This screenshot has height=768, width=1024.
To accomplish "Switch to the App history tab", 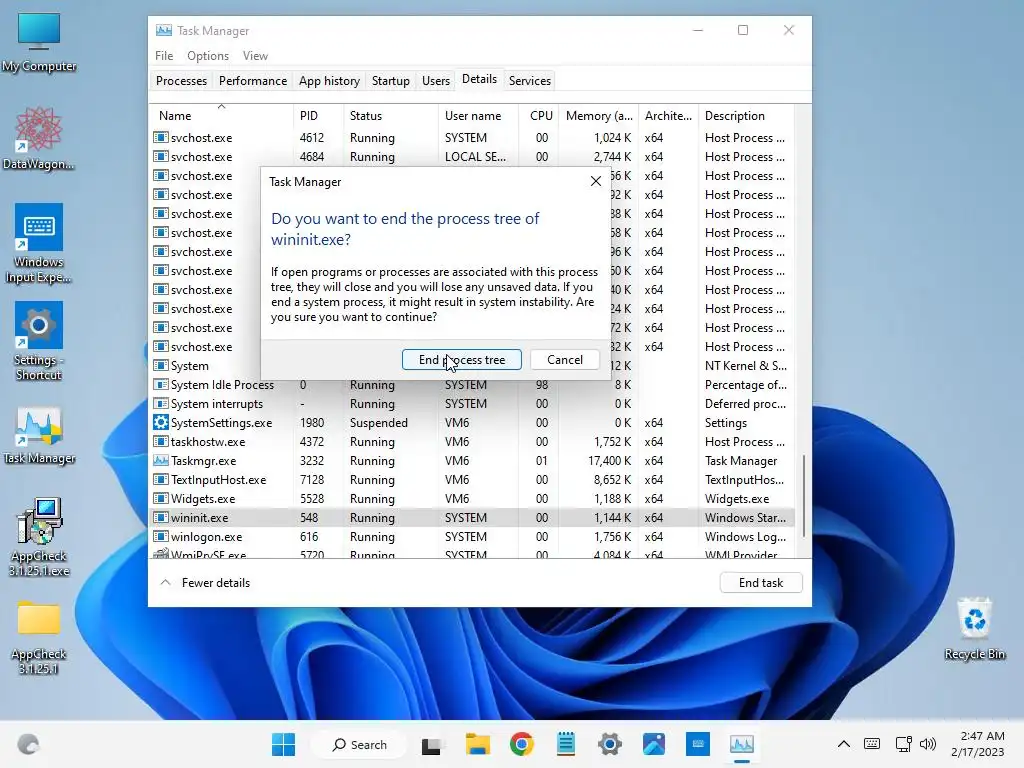I will tap(329, 81).
